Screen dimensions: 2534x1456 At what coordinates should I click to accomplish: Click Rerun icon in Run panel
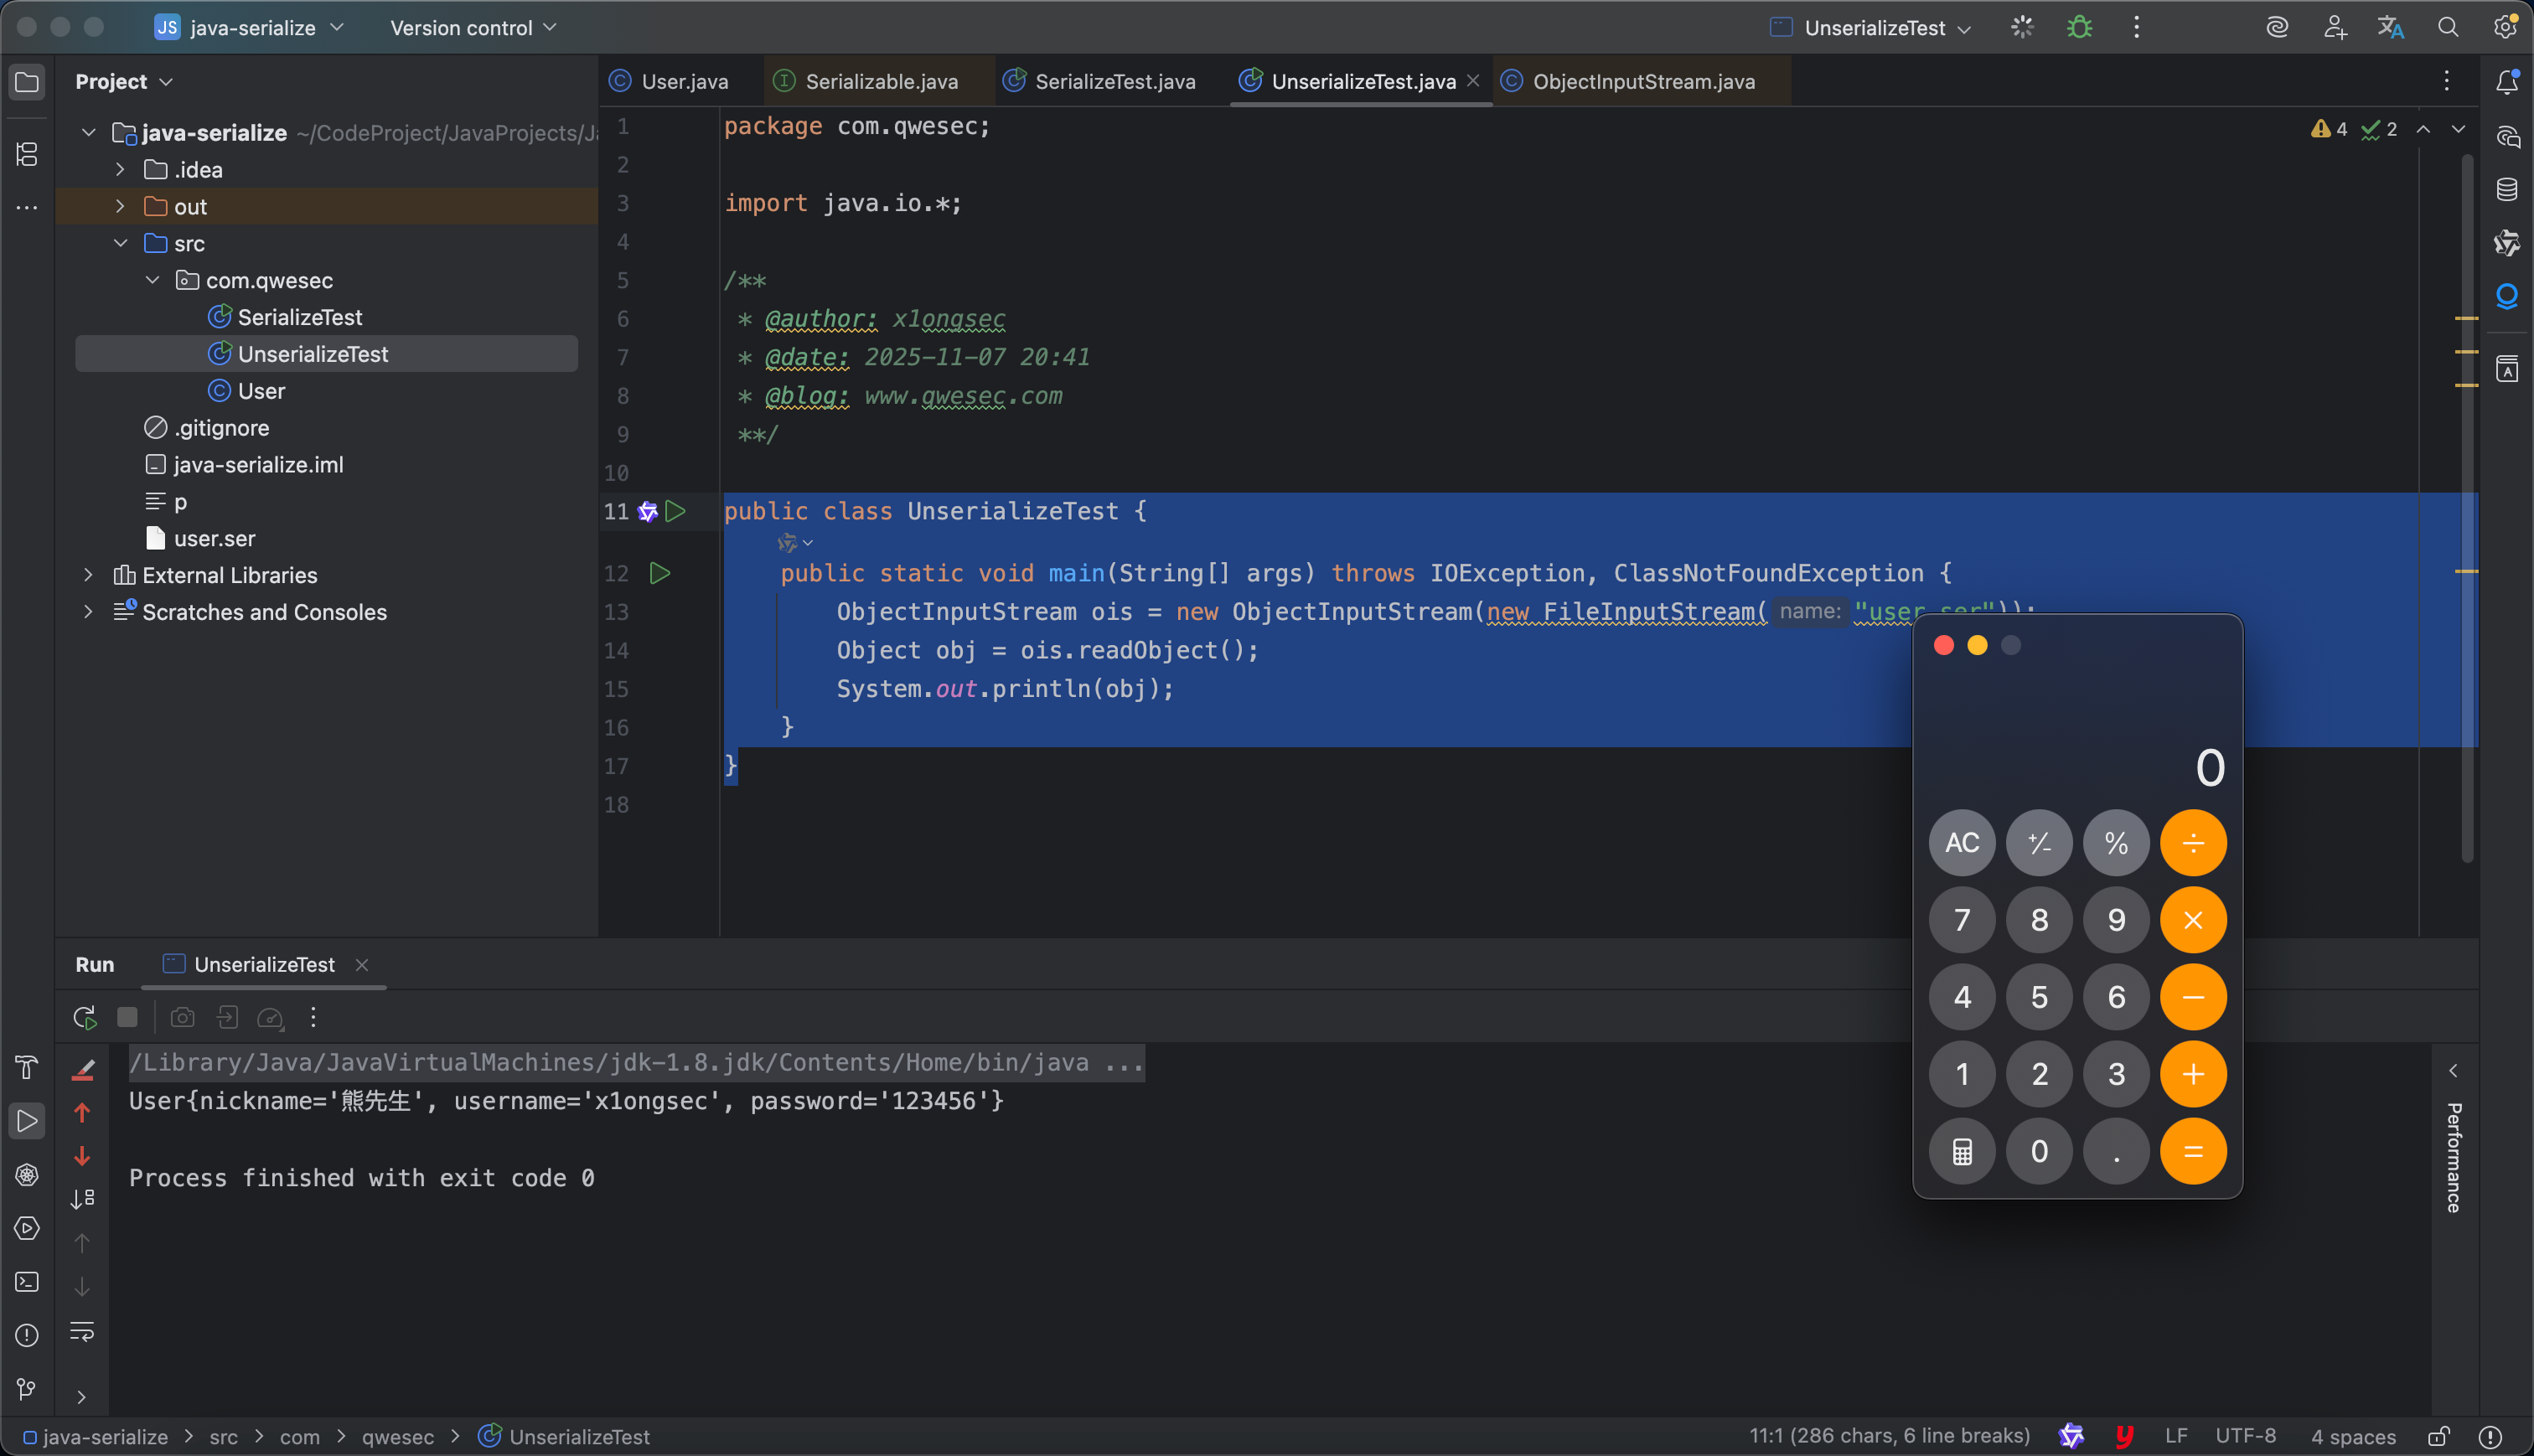pyautogui.click(x=85, y=1018)
